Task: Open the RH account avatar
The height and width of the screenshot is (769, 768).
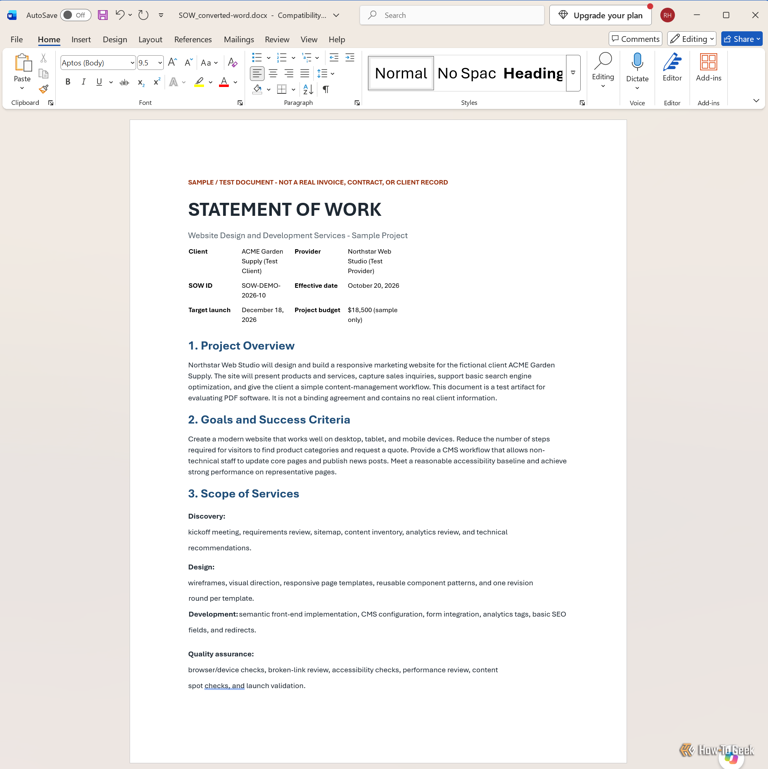Action: (667, 15)
